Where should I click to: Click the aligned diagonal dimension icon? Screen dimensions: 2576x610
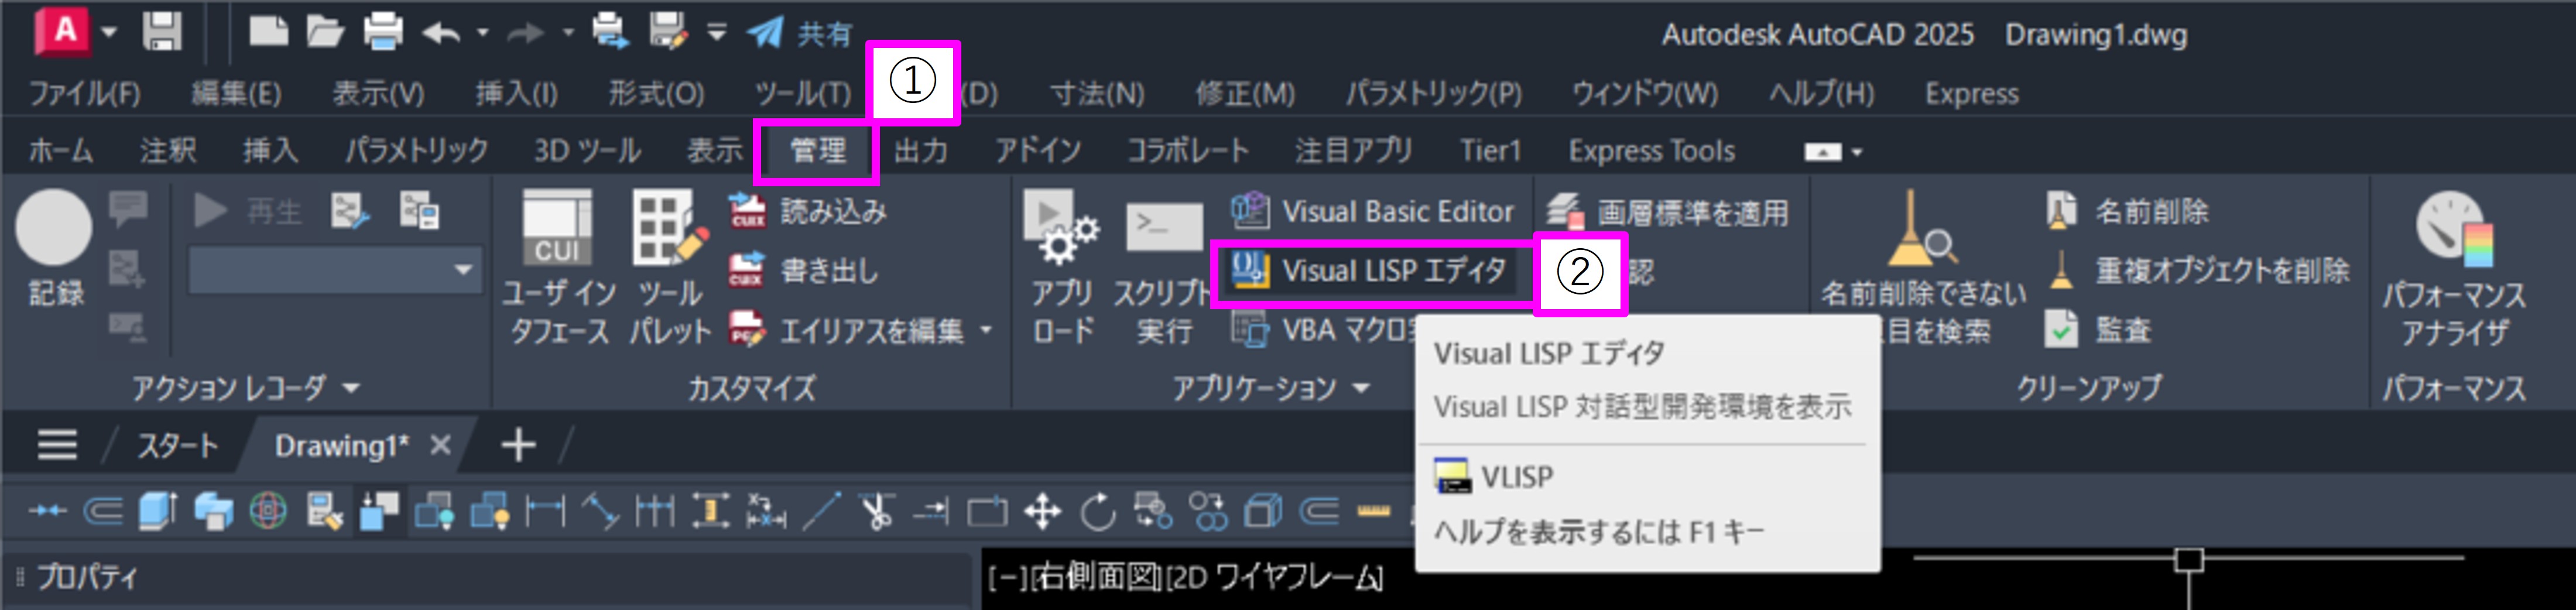tap(600, 512)
